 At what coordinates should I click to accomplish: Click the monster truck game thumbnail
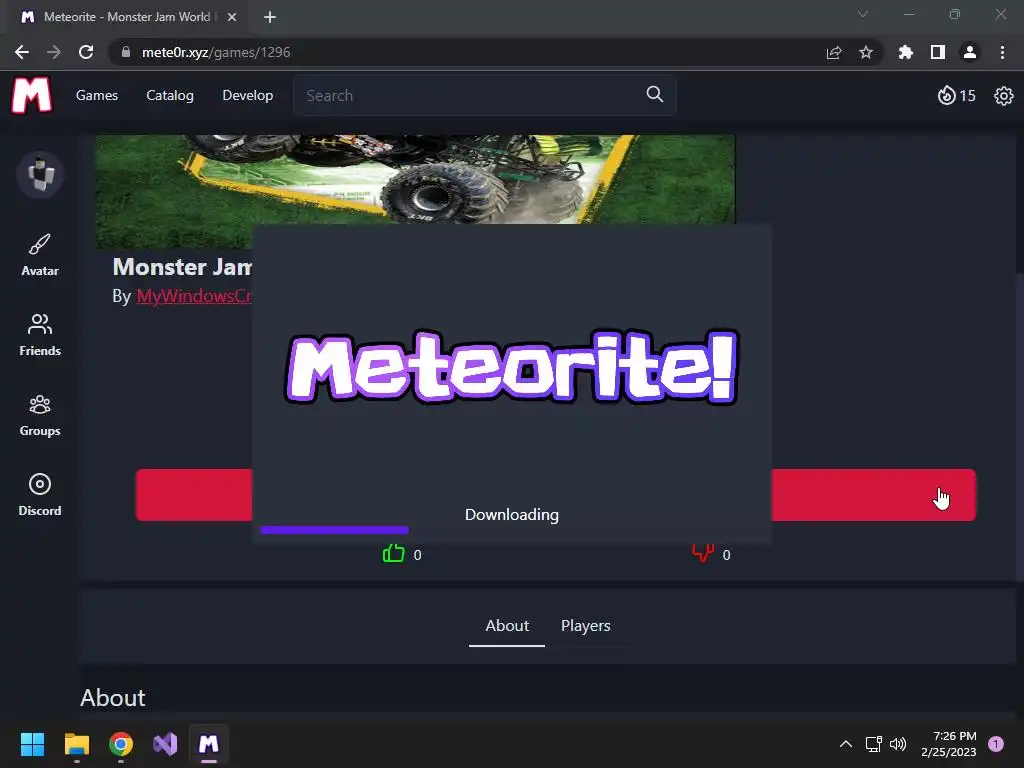tap(415, 179)
